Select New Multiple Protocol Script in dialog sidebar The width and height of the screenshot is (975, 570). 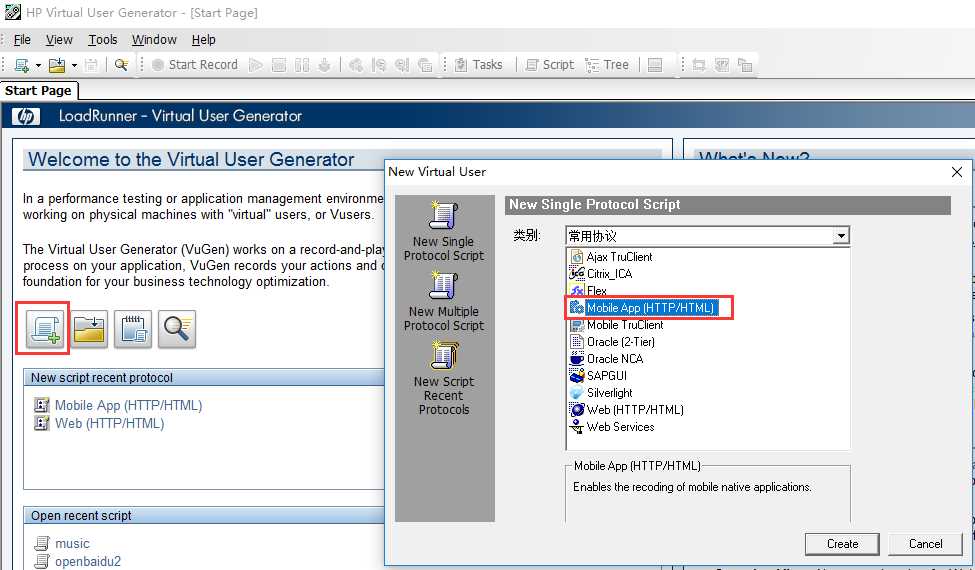tap(444, 301)
